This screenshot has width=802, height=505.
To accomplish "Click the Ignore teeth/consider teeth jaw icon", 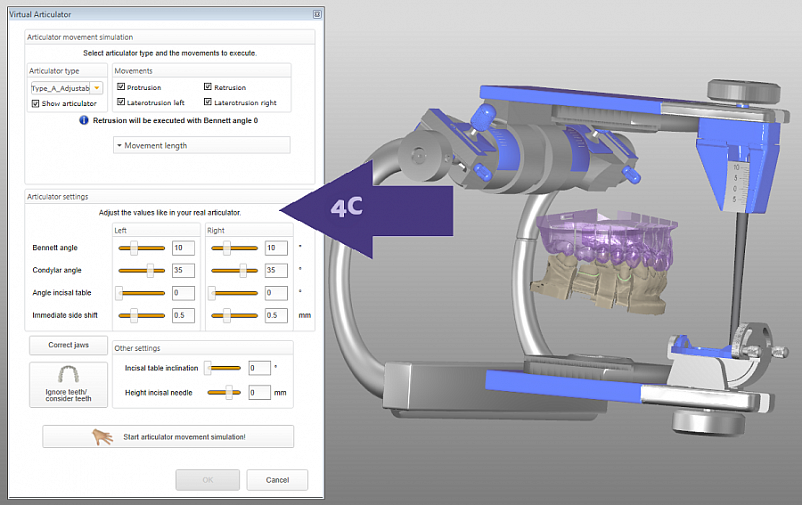I will (x=68, y=375).
